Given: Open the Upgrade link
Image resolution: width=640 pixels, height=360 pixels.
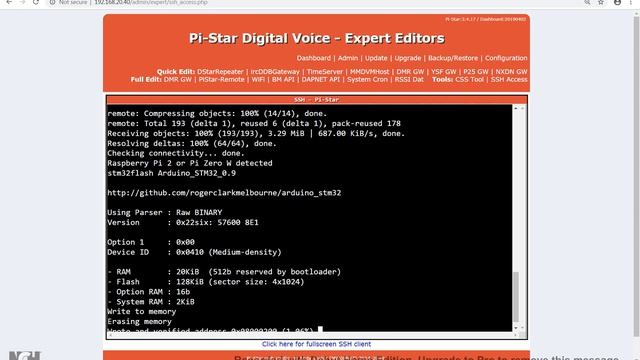Looking at the screenshot, I should tap(408, 58).
